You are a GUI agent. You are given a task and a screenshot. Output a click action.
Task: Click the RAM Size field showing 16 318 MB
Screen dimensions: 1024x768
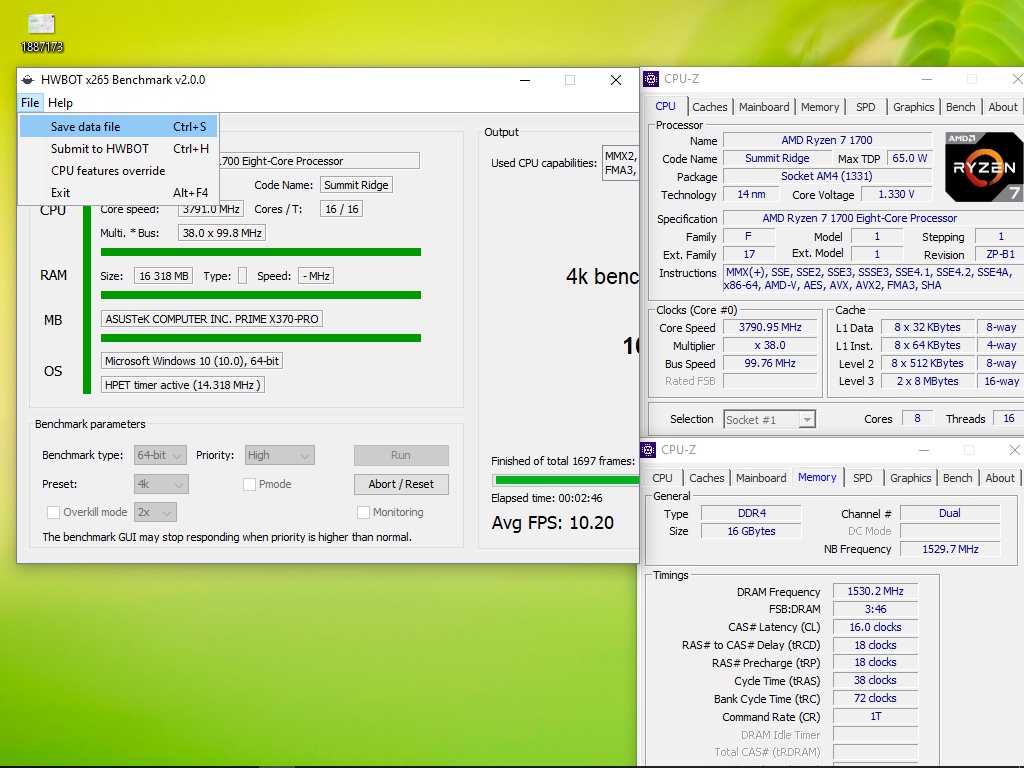point(163,276)
